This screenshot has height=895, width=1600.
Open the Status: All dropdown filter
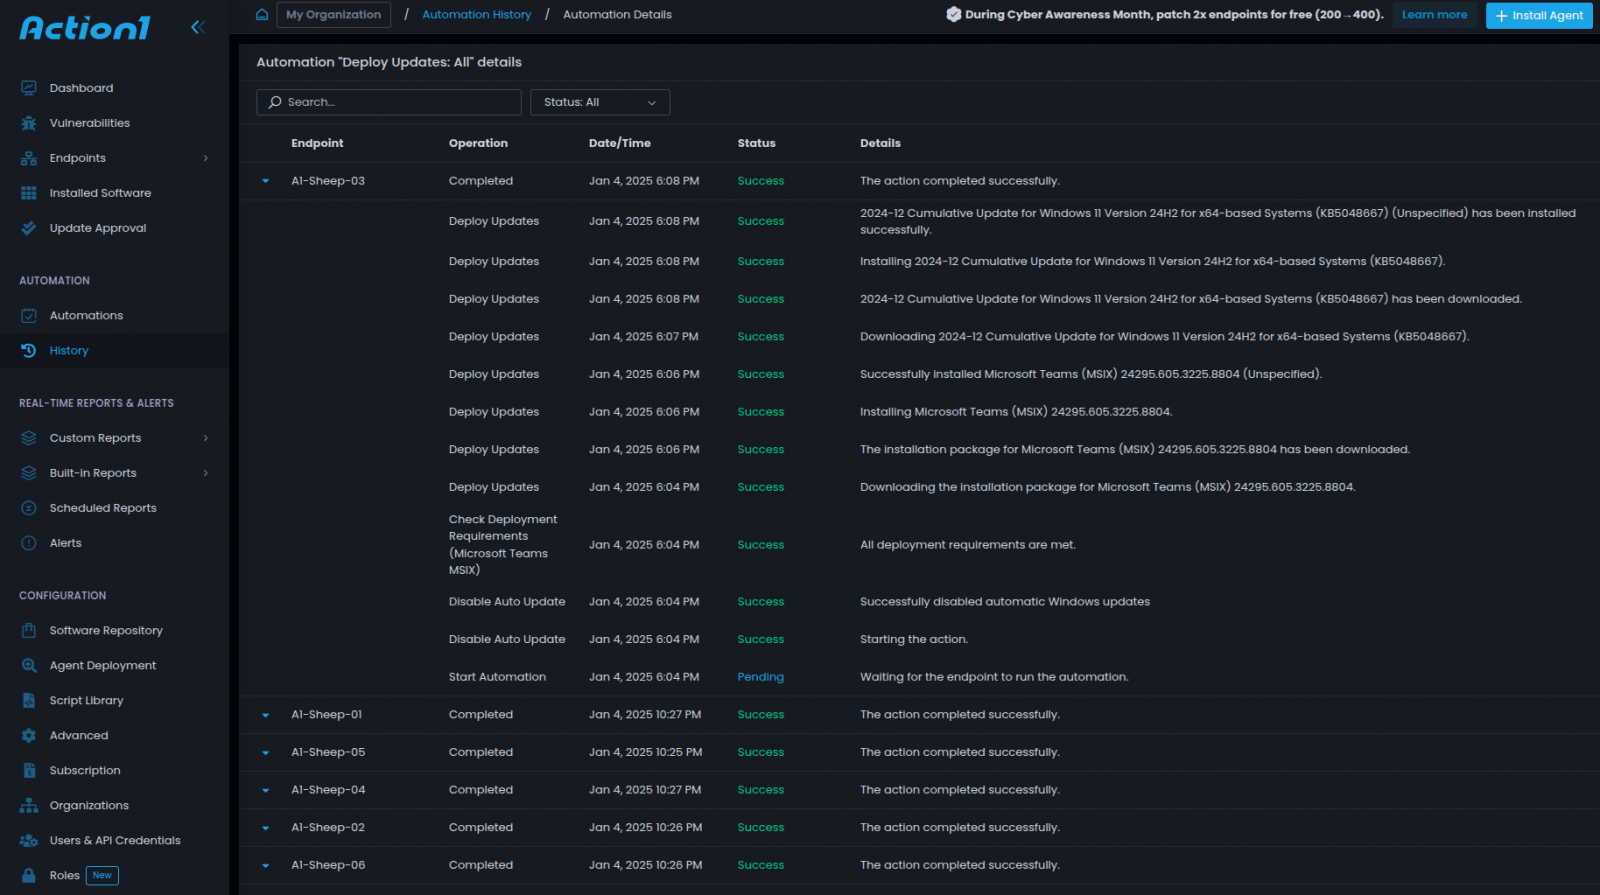pyautogui.click(x=599, y=102)
